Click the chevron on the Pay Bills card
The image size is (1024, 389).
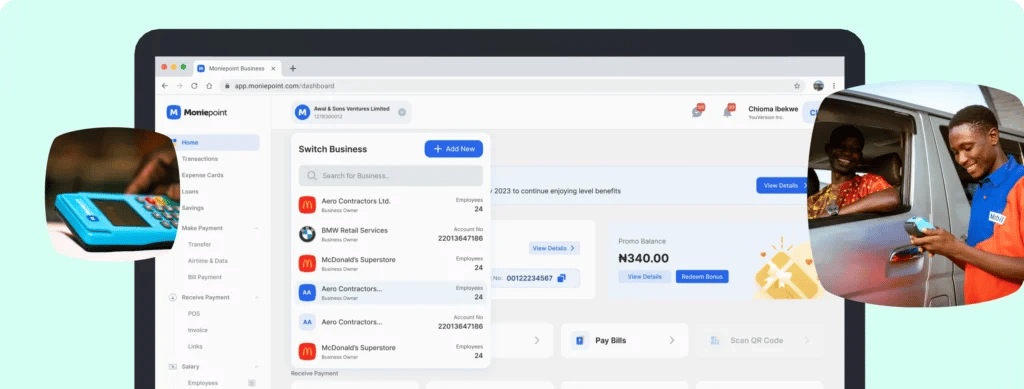point(671,340)
